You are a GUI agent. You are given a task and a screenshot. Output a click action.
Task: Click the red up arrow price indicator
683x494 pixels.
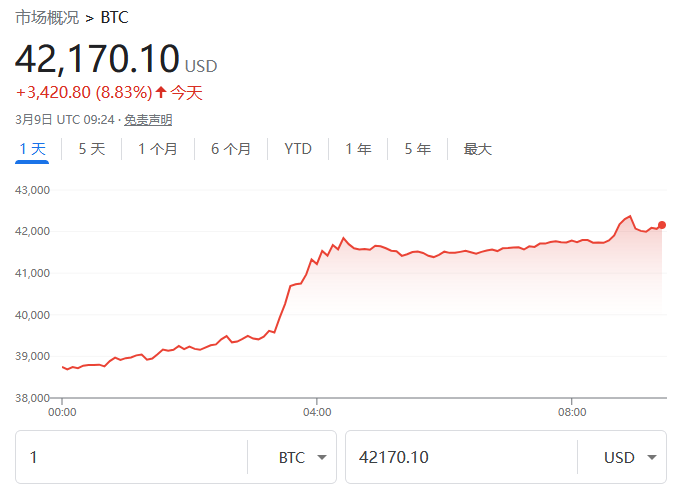[161, 93]
